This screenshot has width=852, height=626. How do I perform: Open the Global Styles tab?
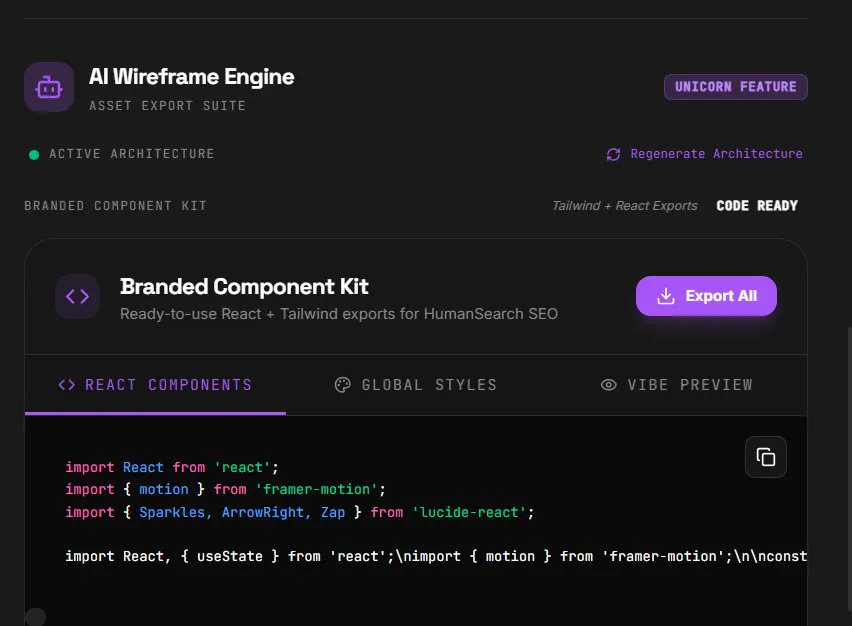coord(416,385)
